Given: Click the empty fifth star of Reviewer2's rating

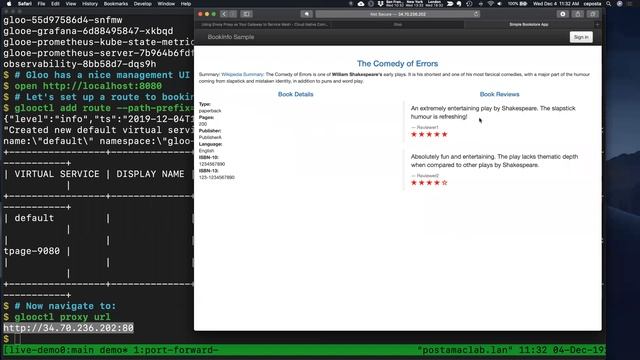Looking at the screenshot, I should pyautogui.click(x=444, y=182).
